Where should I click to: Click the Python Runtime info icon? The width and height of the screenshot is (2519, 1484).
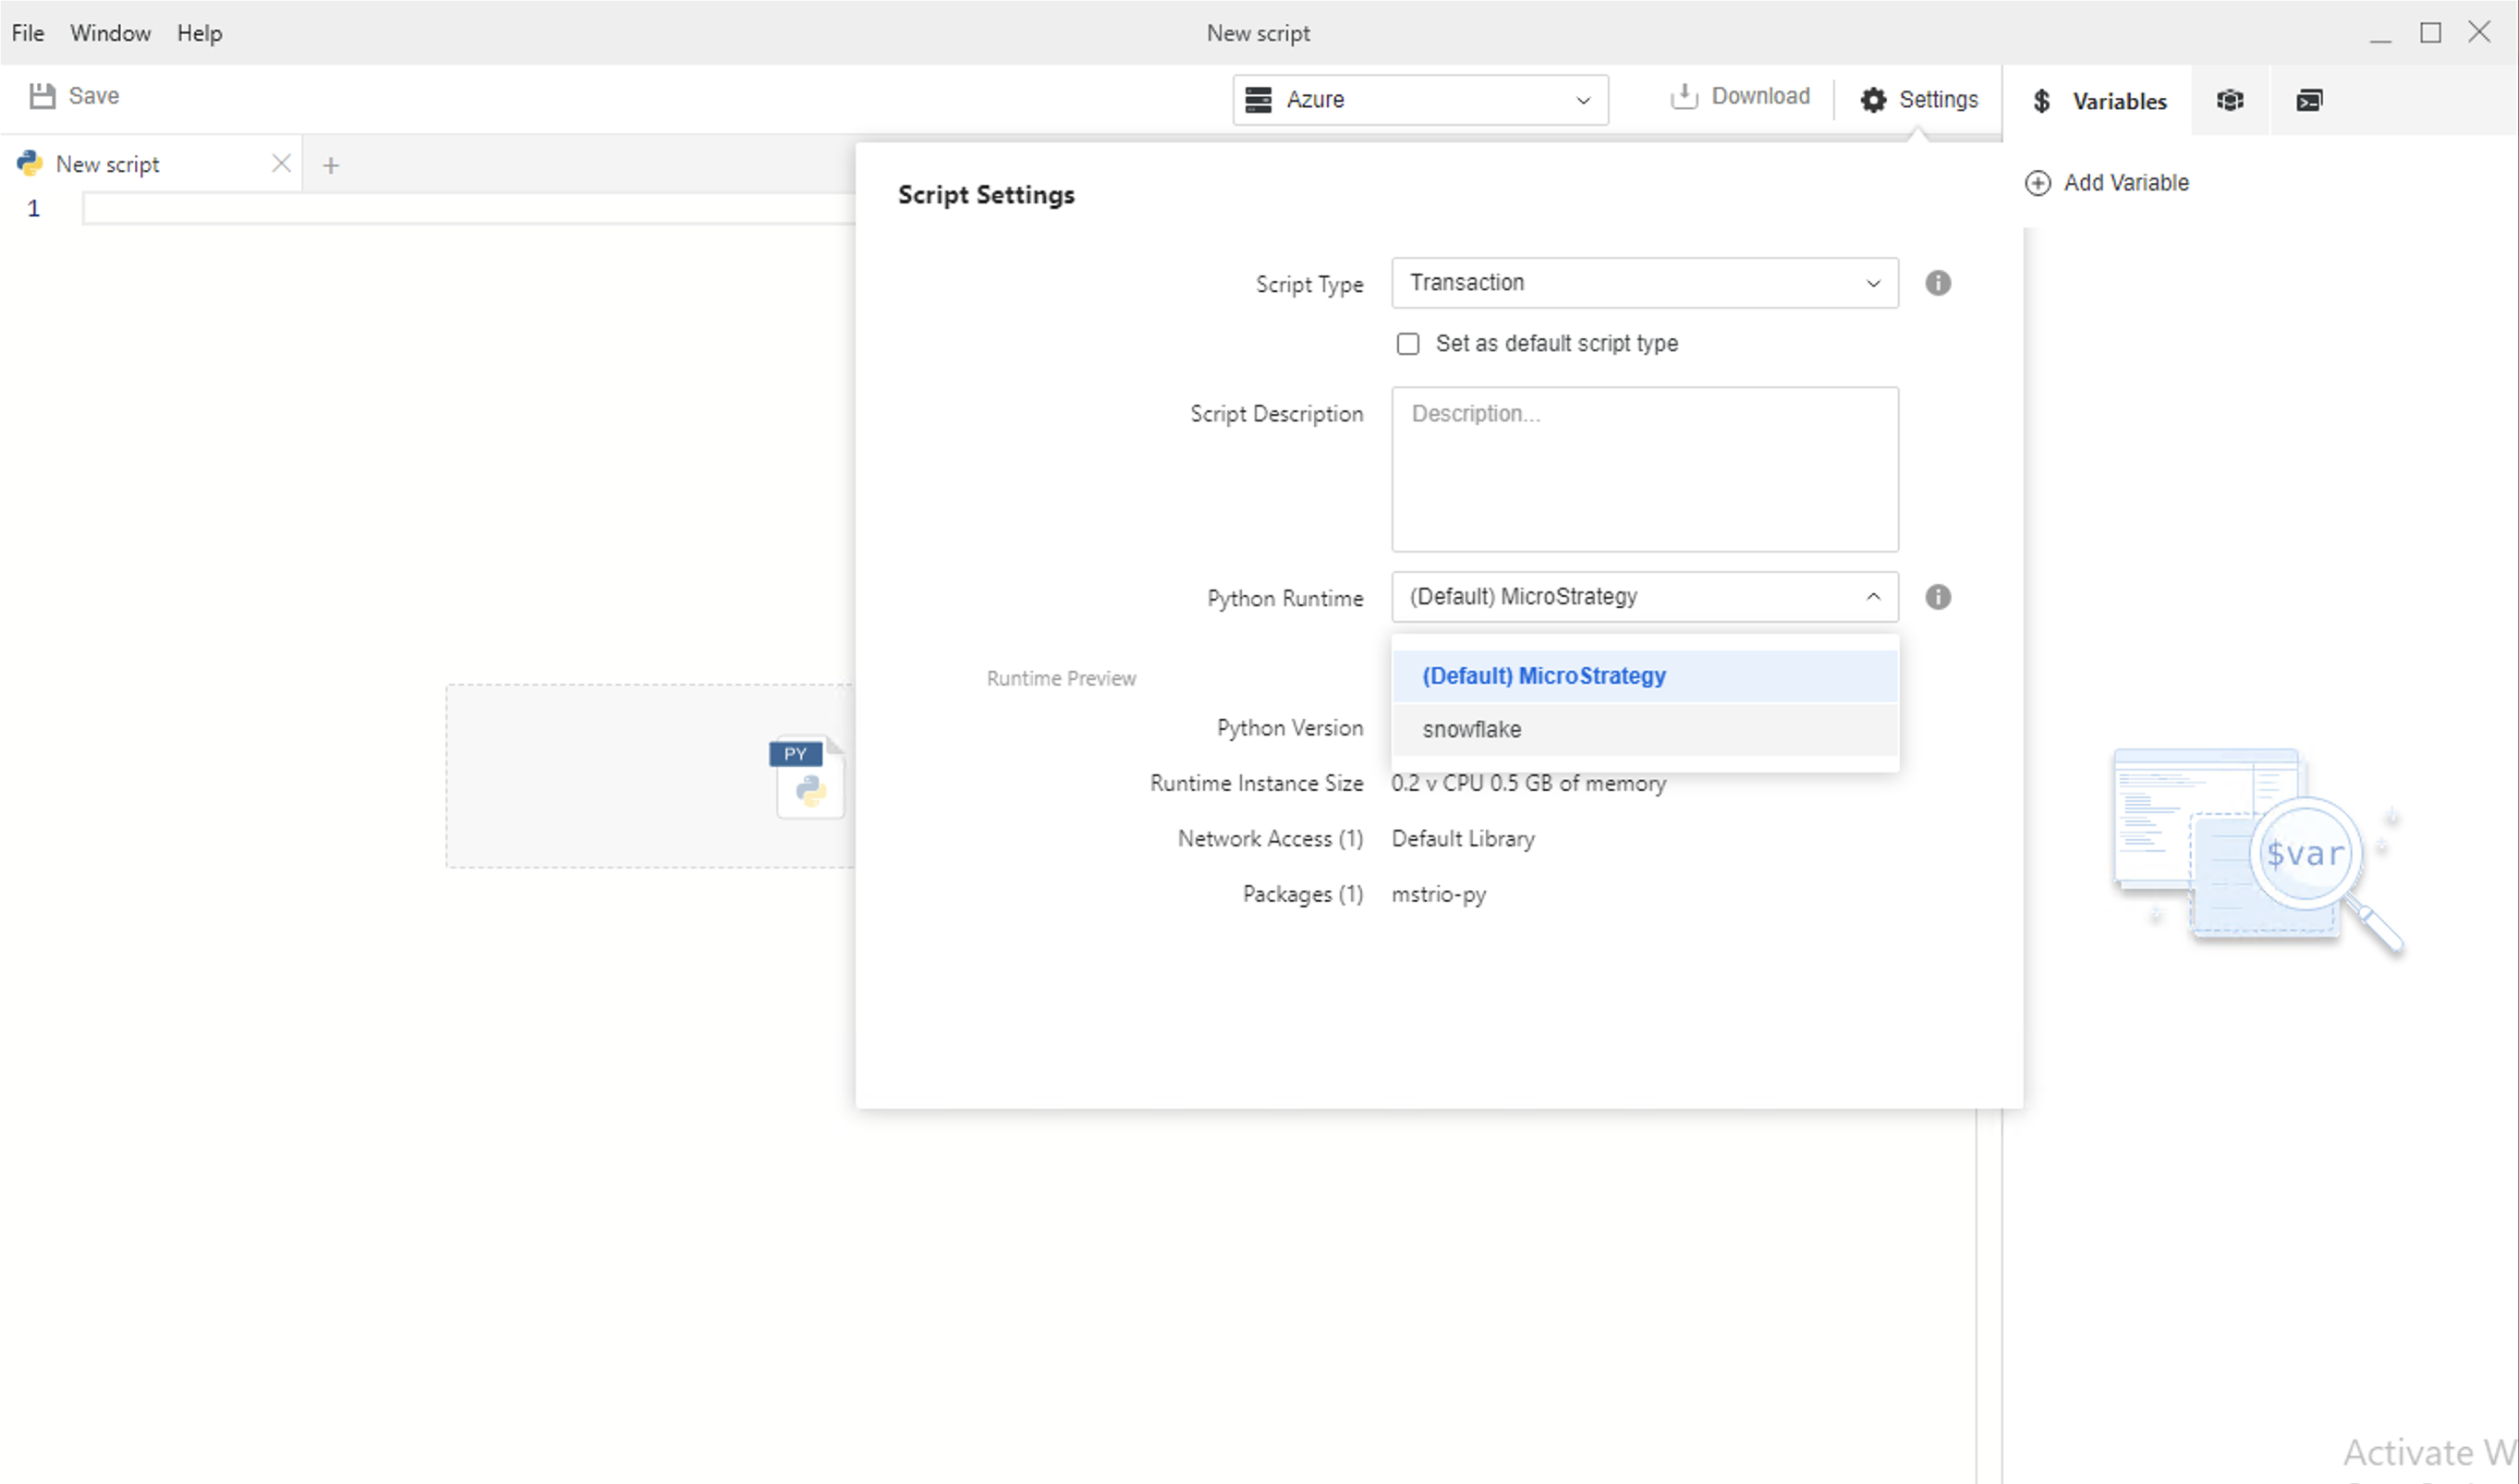1937,597
